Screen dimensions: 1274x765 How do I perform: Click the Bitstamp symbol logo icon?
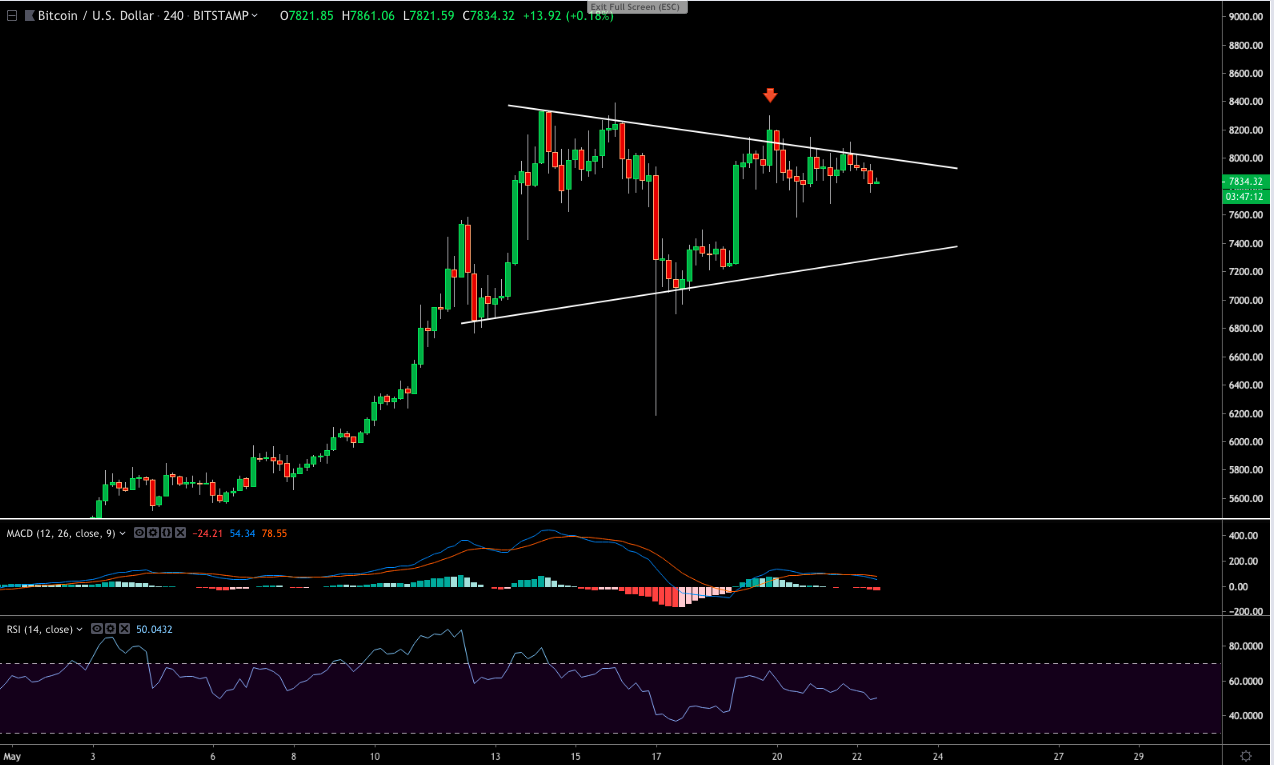click(x=30, y=15)
